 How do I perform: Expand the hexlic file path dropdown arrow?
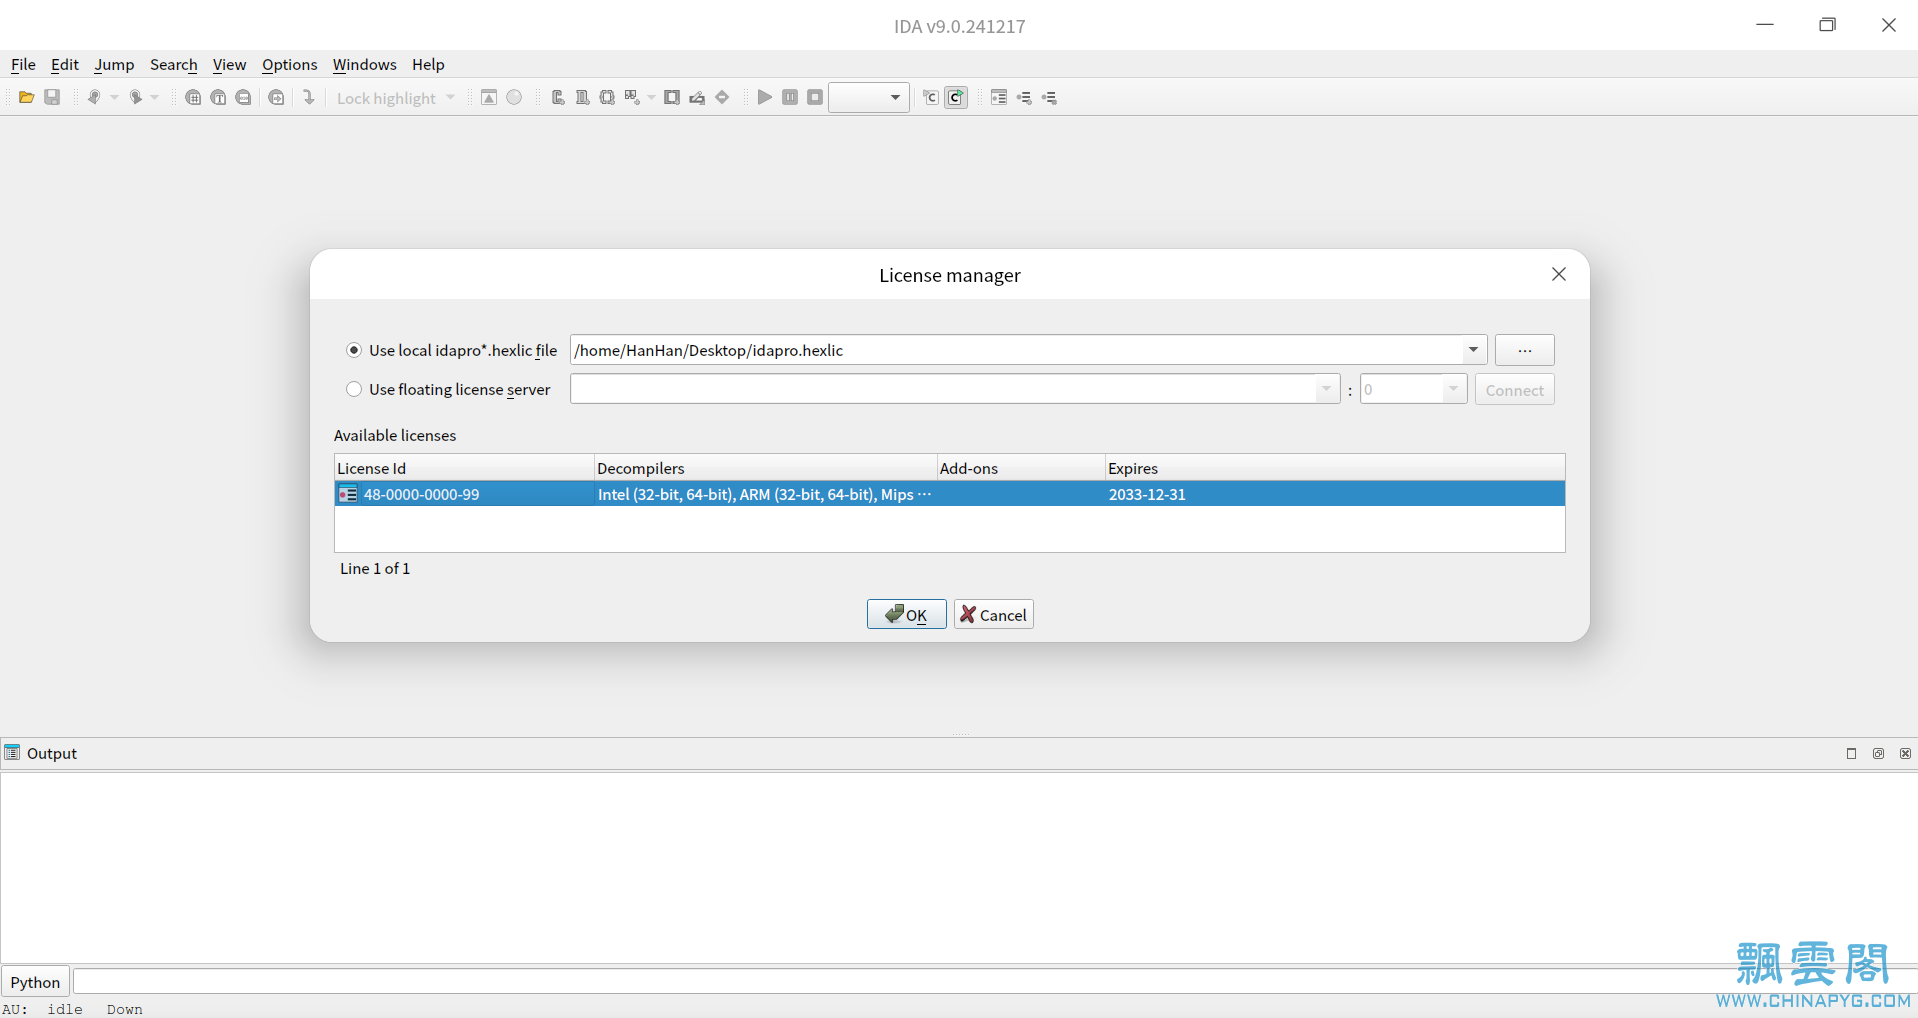pyautogui.click(x=1473, y=350)
